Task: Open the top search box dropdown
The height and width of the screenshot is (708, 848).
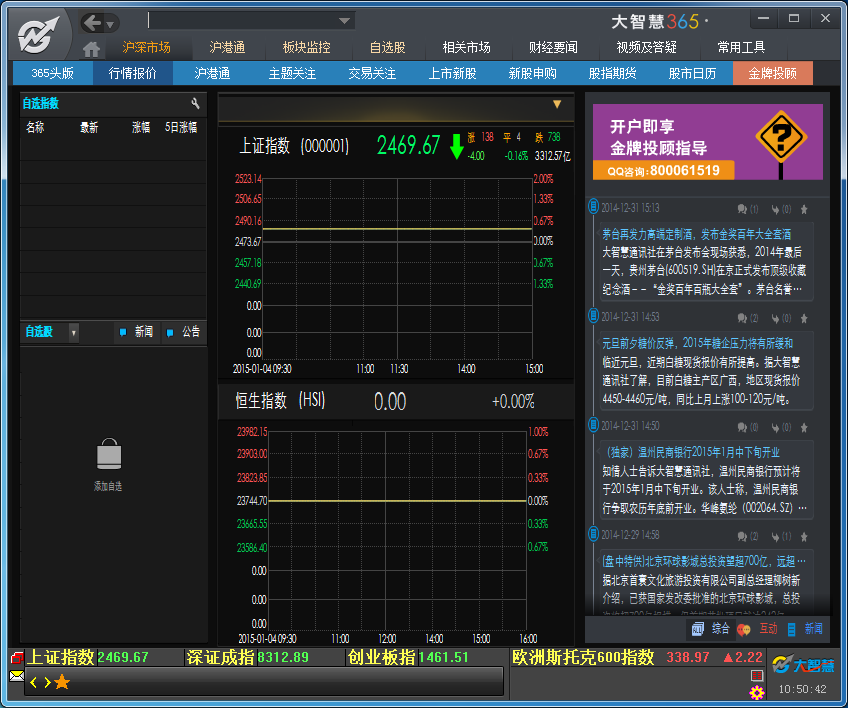Action: (x=345, y=20)
